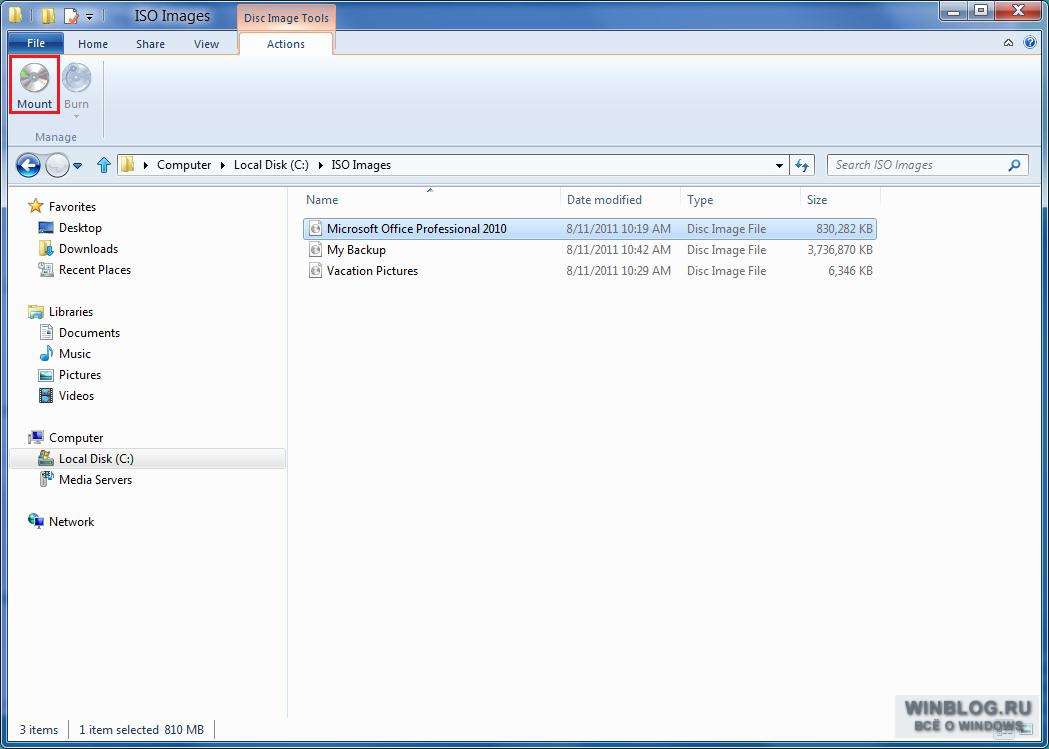
Task: Refresh the ISO Images folder
Action: pos(801,165)
